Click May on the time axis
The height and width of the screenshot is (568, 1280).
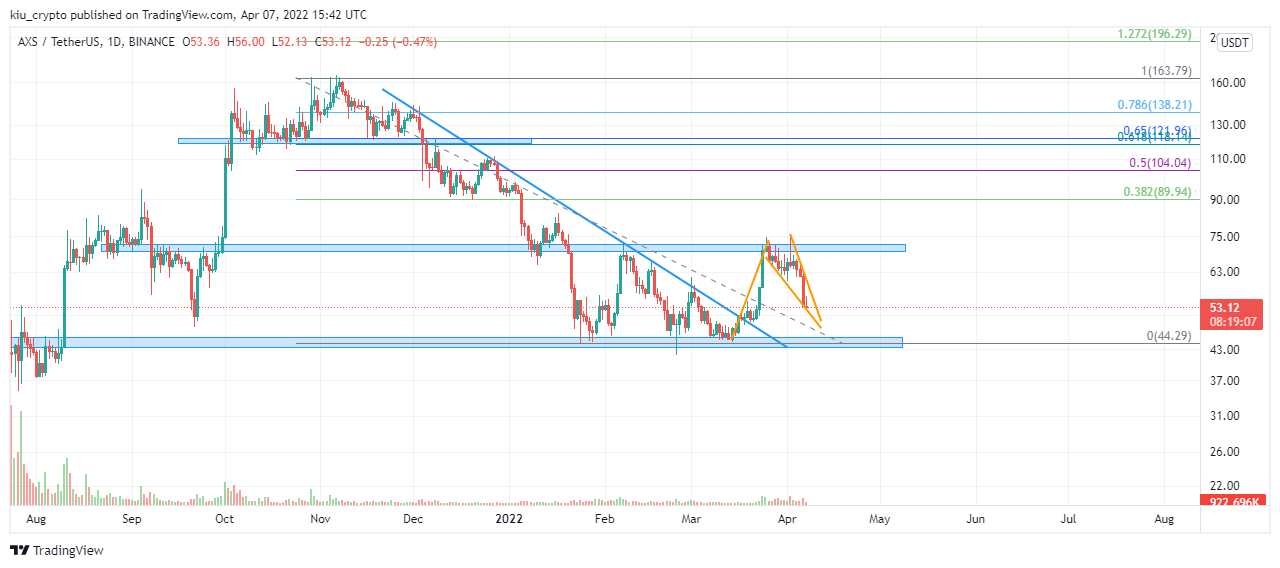[879, 520]
